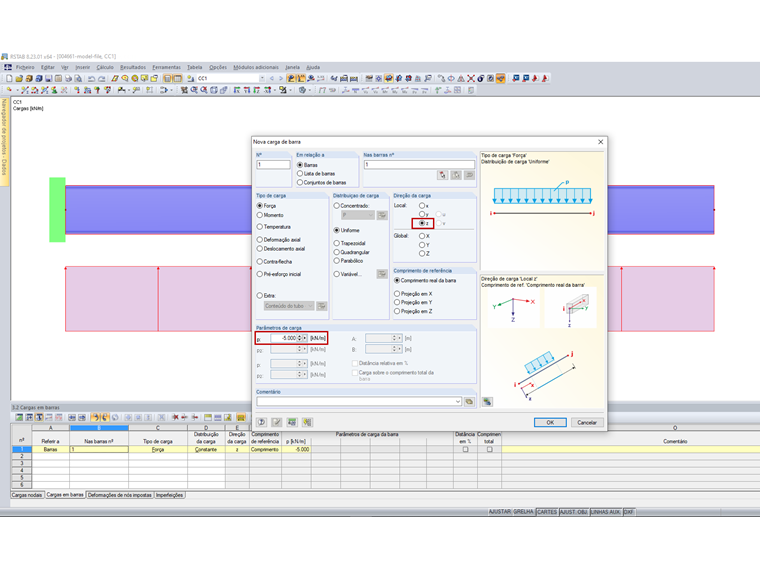Click the Save diskette icon in toolbar

coord(48,78)
